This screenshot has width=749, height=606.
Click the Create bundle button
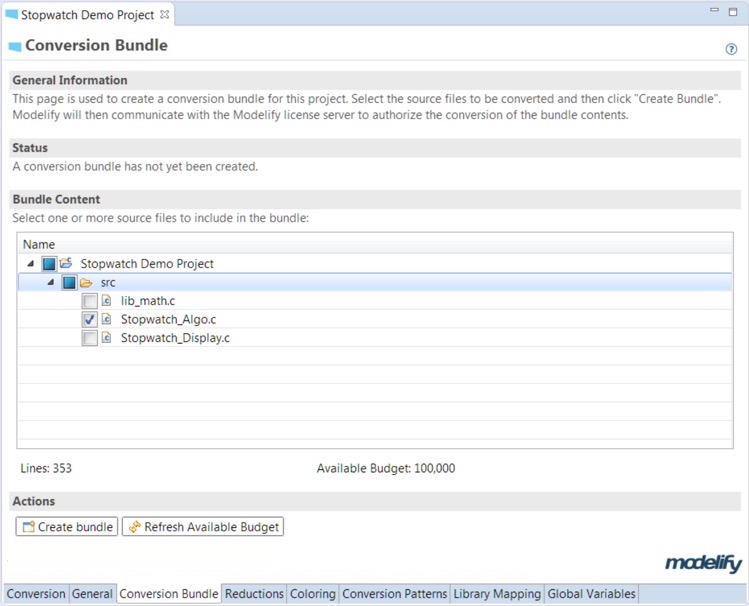pos(67,526)
